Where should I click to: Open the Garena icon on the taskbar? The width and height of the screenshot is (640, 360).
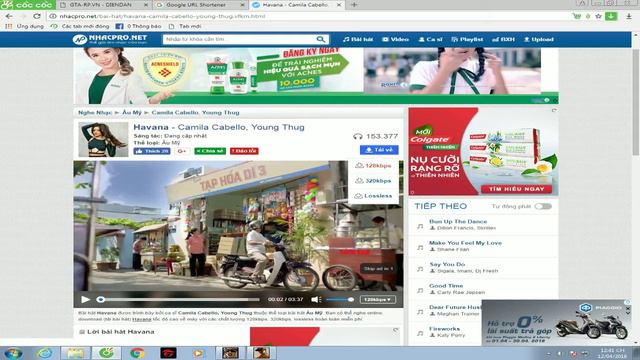click(168, 353)
